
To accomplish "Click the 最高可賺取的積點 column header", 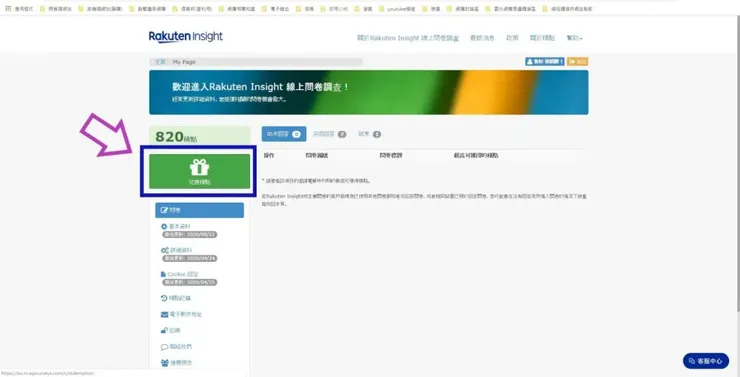I will point(476,155).
